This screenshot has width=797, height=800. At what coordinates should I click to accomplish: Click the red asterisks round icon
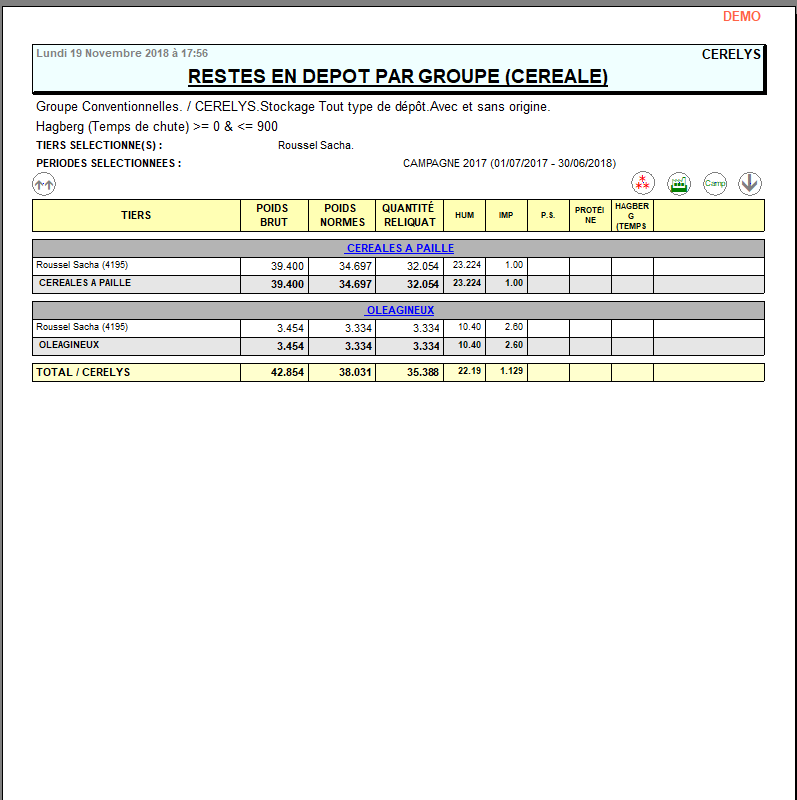coord(643,183)
